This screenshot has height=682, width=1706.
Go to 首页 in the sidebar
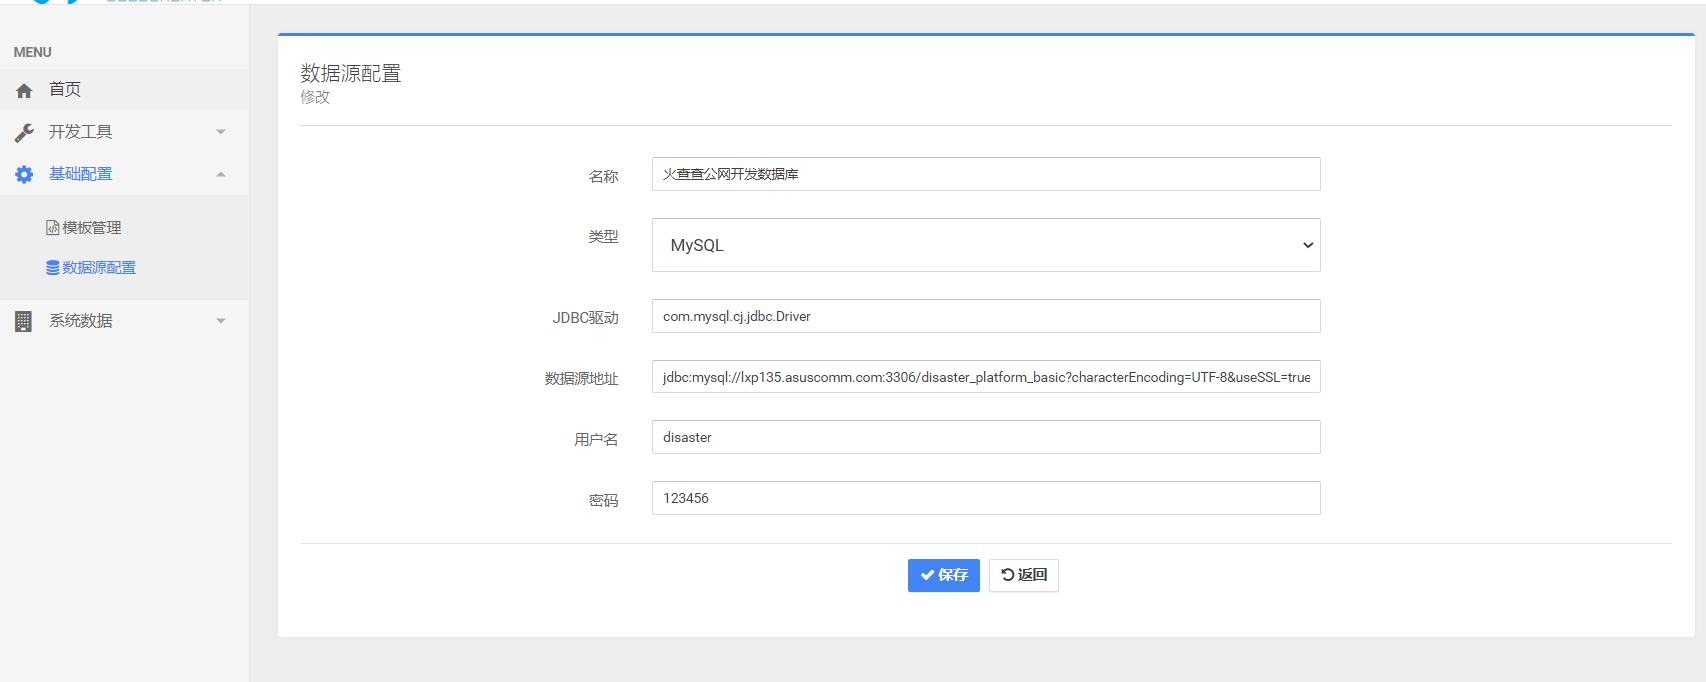tap(124, 90)
